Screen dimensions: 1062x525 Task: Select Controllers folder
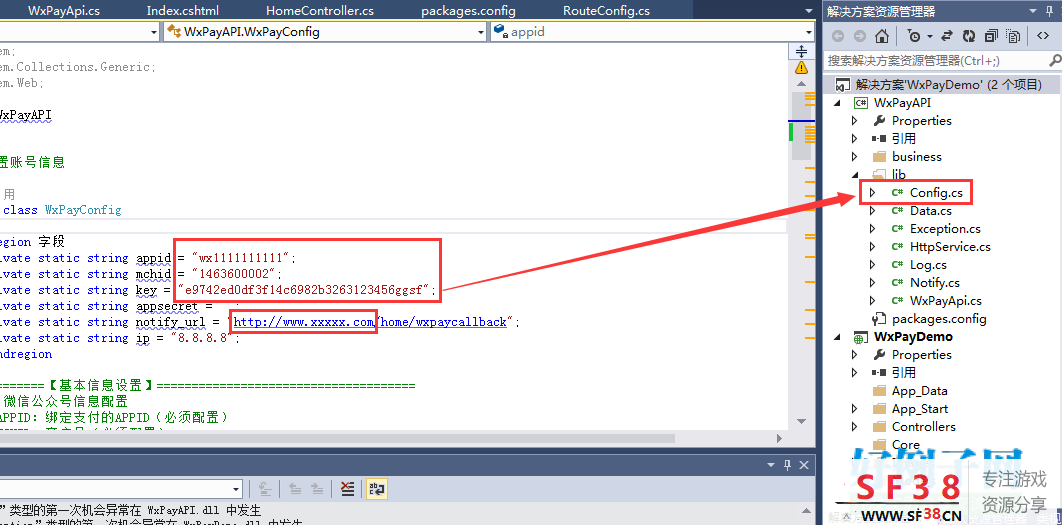pos(923,427)
